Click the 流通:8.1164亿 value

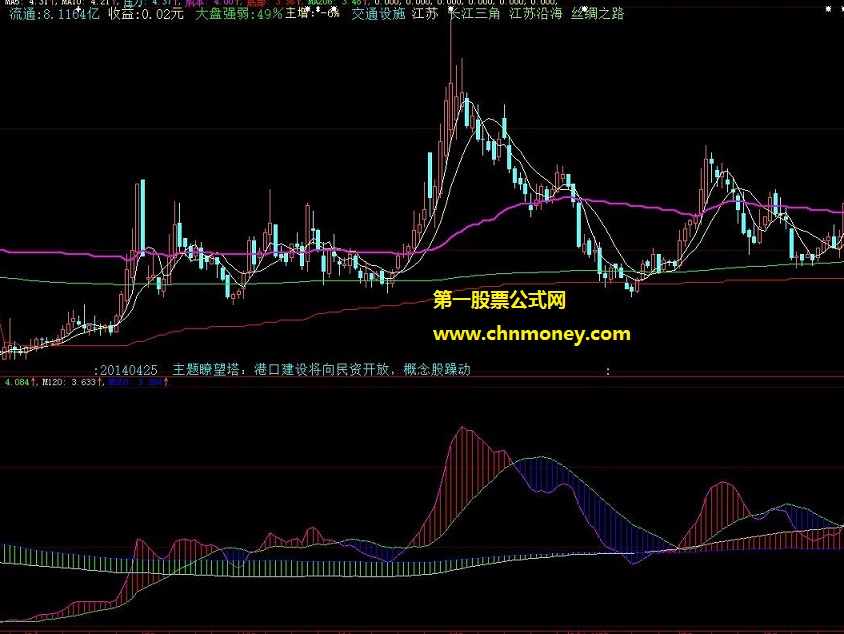coord(54,14)
